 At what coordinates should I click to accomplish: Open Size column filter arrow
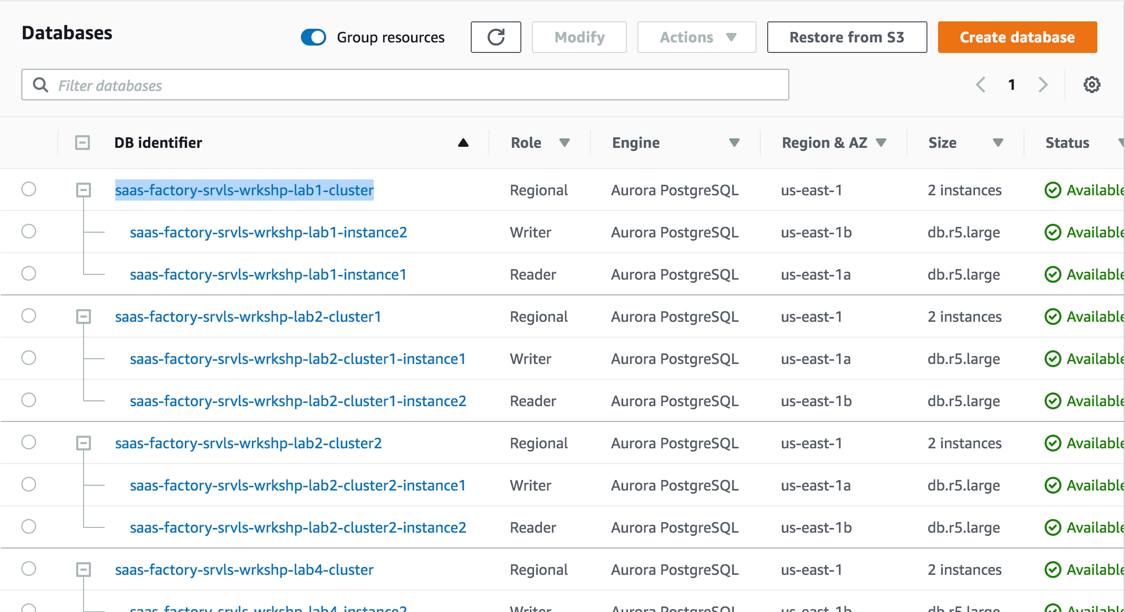click(998, 143)
